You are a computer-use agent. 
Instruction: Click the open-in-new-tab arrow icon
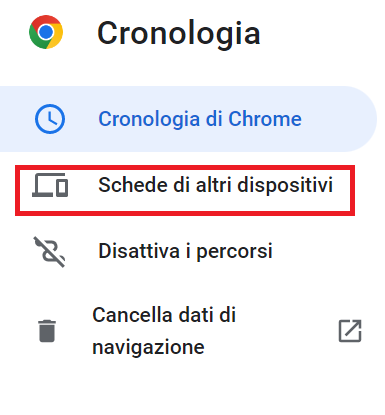(350, 331)
